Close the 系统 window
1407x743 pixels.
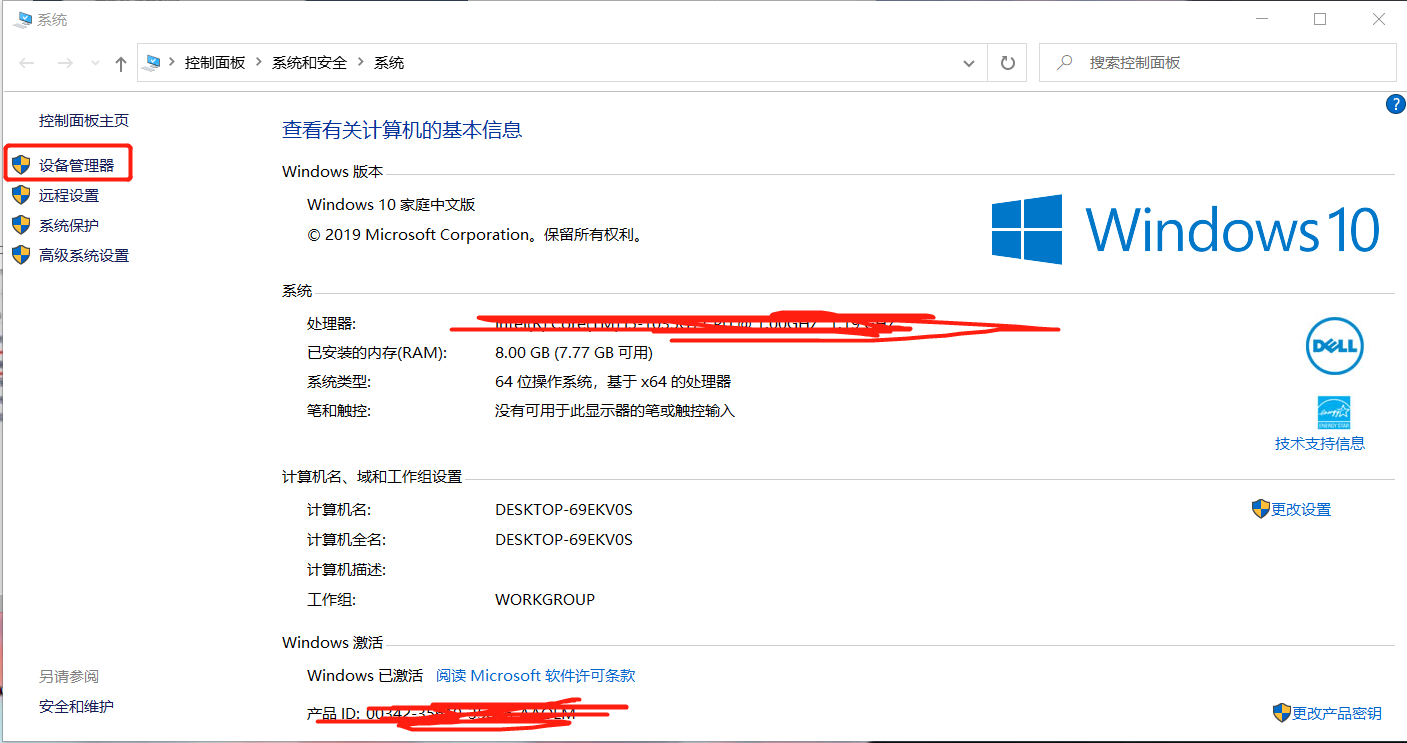click(x=1378, y=19)
